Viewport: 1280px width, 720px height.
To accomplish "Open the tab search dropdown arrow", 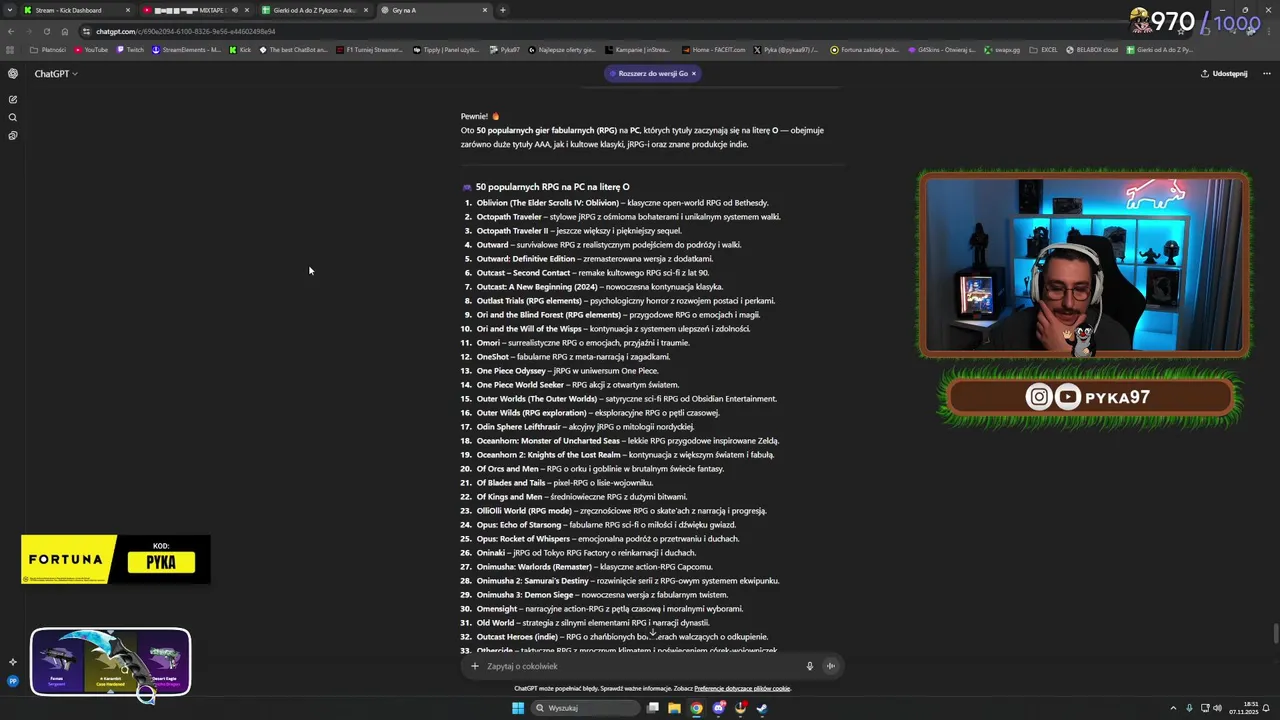I will pyautogui.click(x=10, y=10).
